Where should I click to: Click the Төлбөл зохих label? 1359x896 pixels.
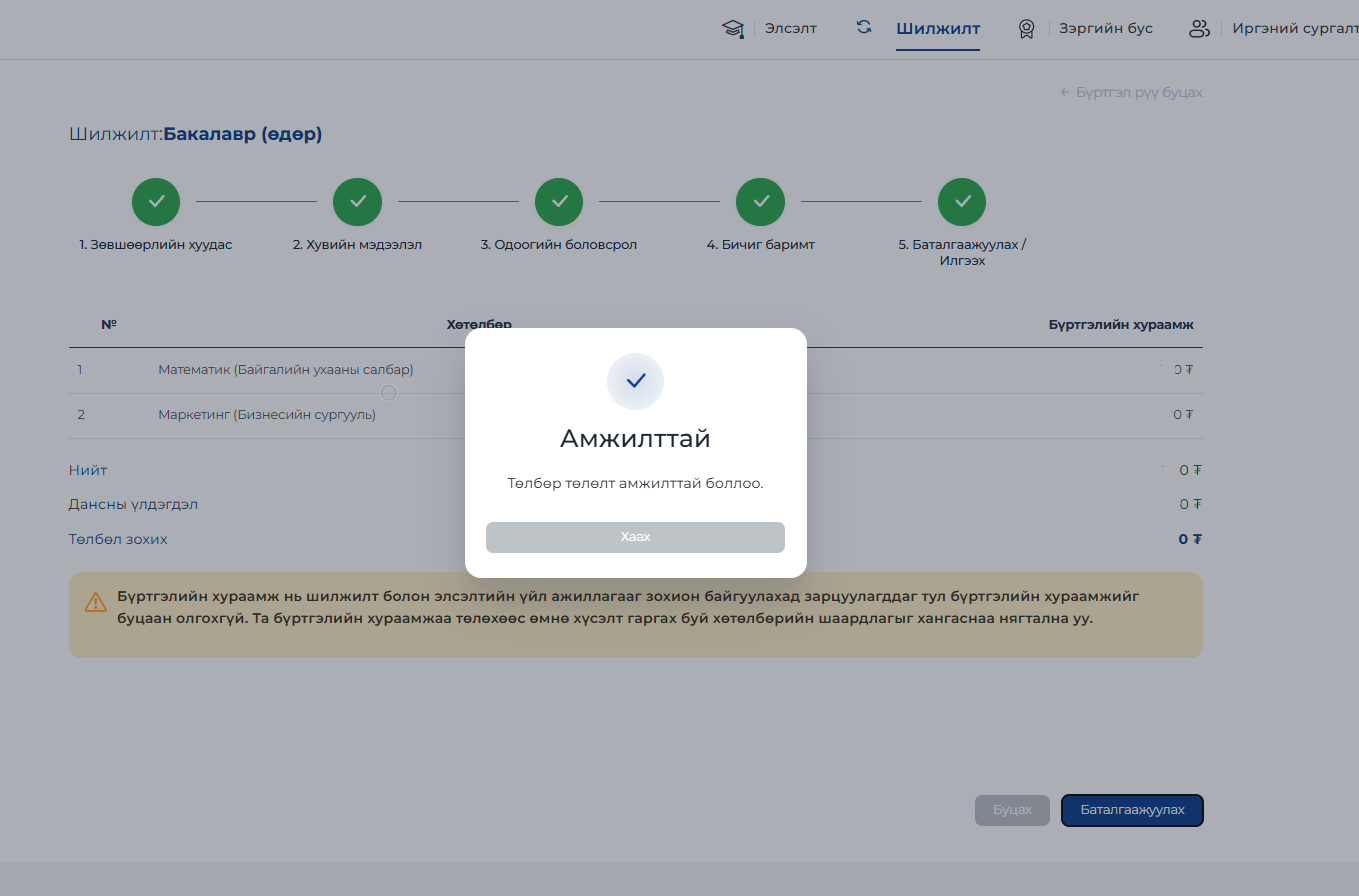coord(118,539)
